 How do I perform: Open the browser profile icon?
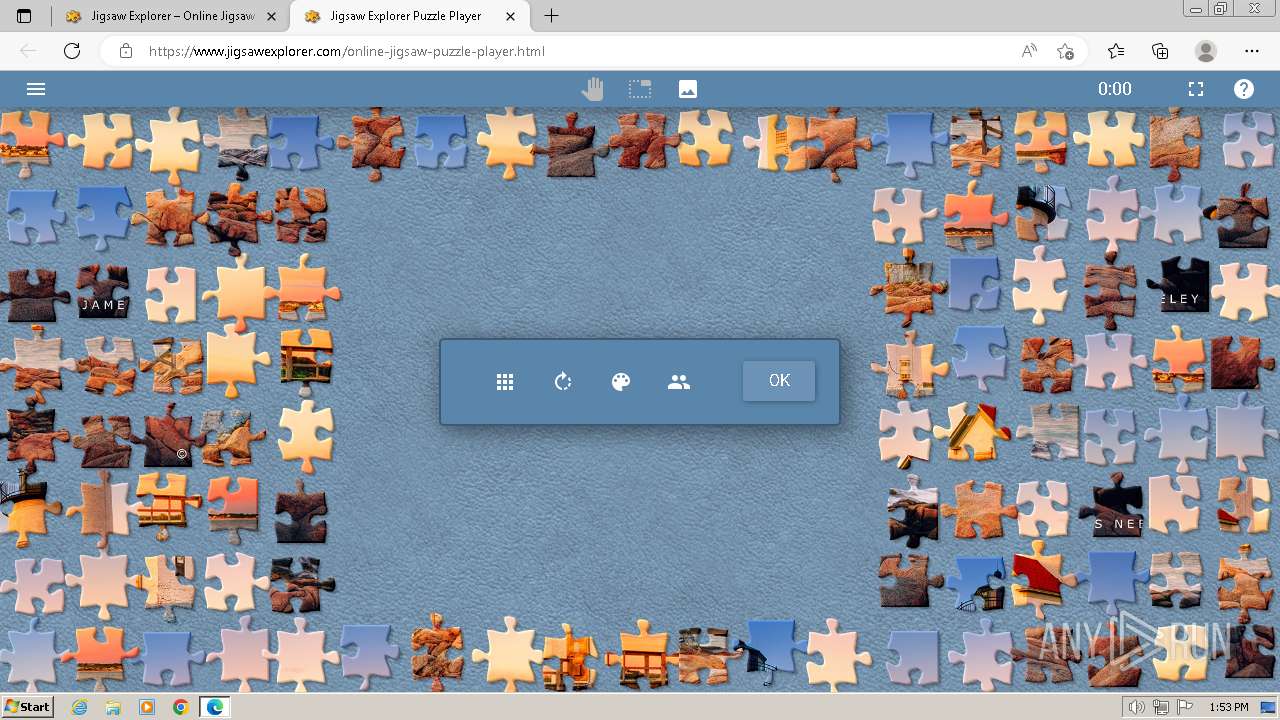tap(1206, 51)
